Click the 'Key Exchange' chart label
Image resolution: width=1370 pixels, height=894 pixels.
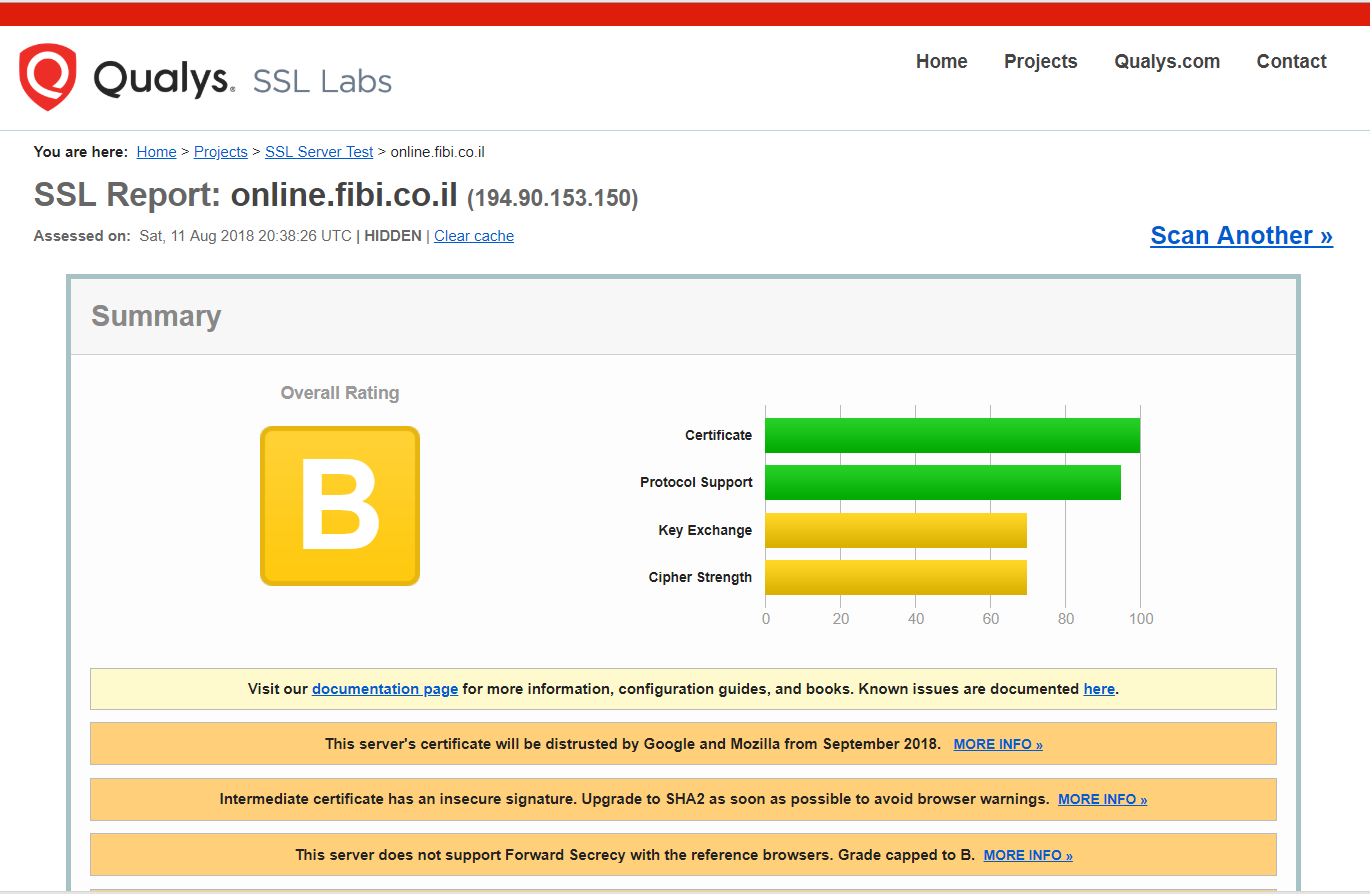(x=705, y=530)
